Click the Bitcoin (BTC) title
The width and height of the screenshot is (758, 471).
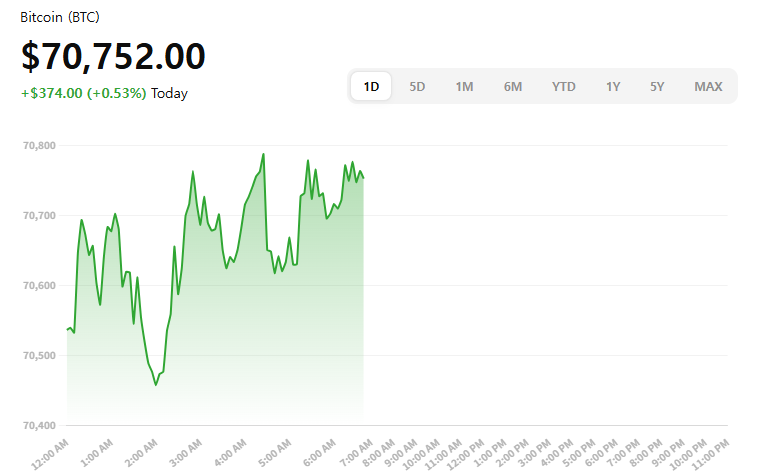tap(60, 18)
